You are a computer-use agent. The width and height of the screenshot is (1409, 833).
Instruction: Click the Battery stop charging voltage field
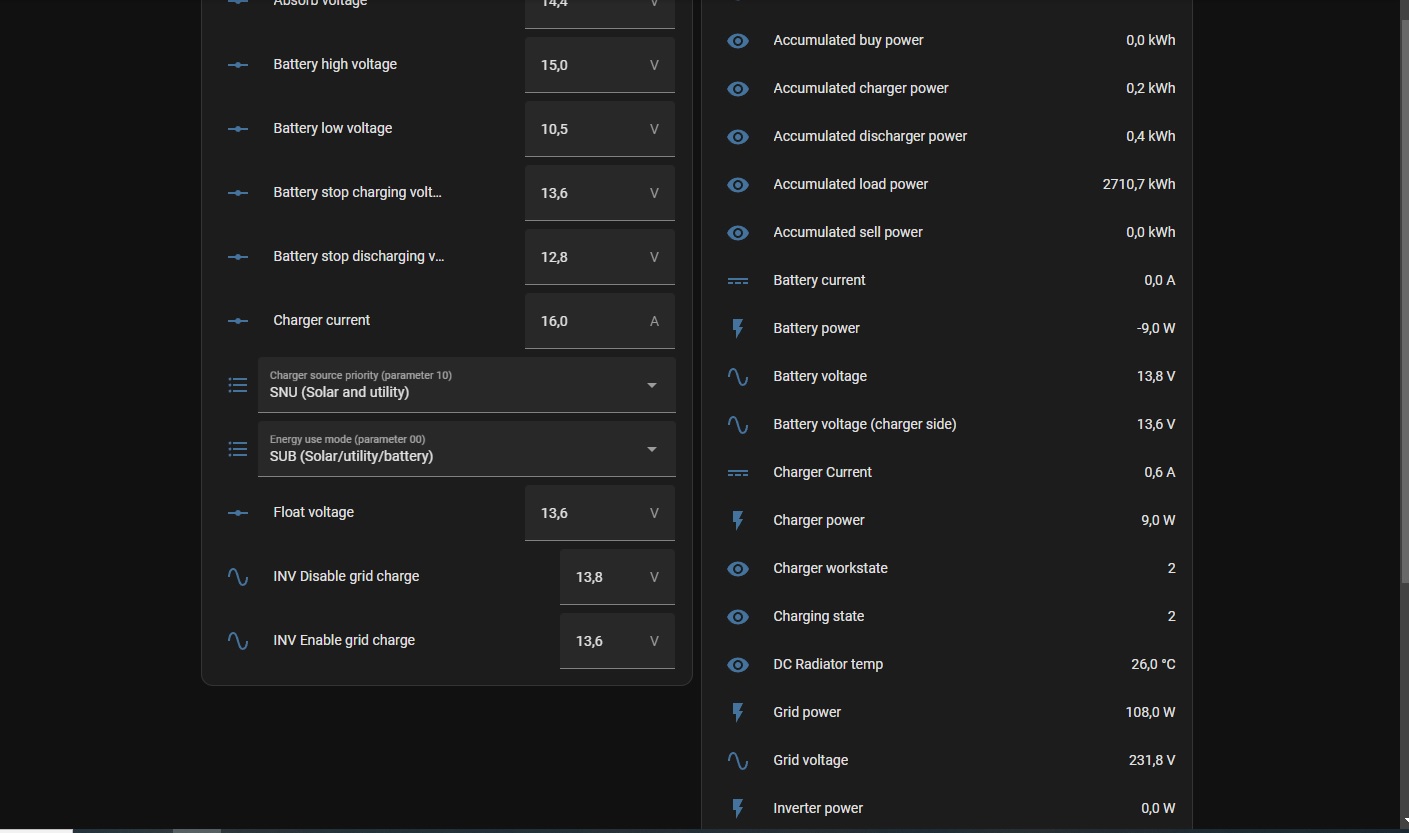click(588, 193)
